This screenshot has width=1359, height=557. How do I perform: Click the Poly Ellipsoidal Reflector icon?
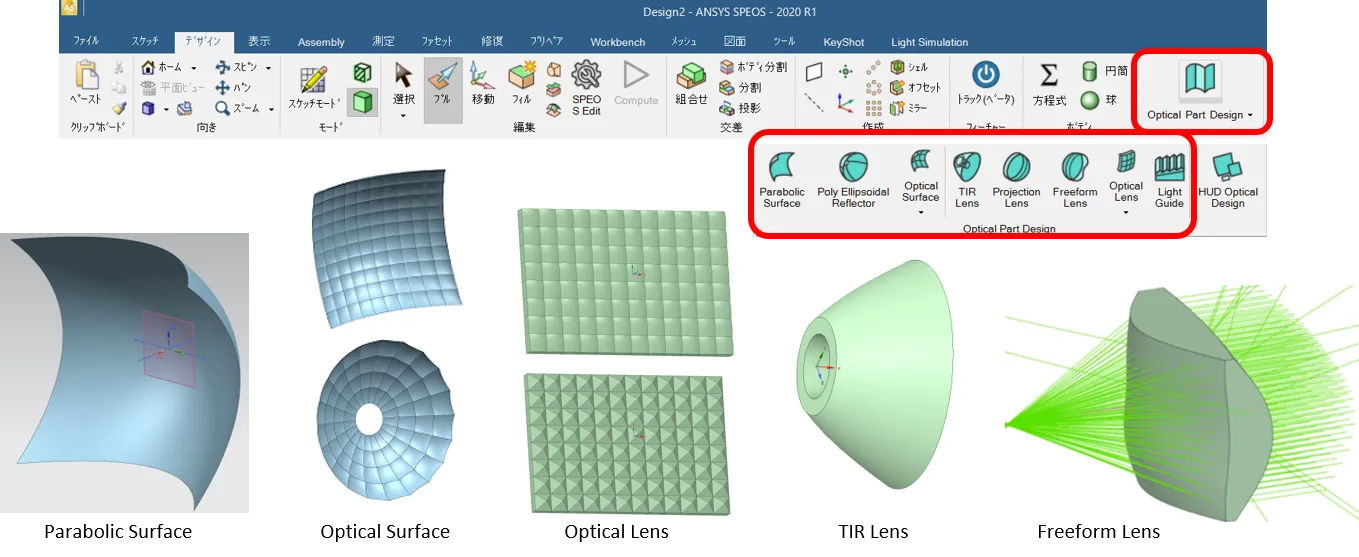pyautogui.click(x=852, y=180)
